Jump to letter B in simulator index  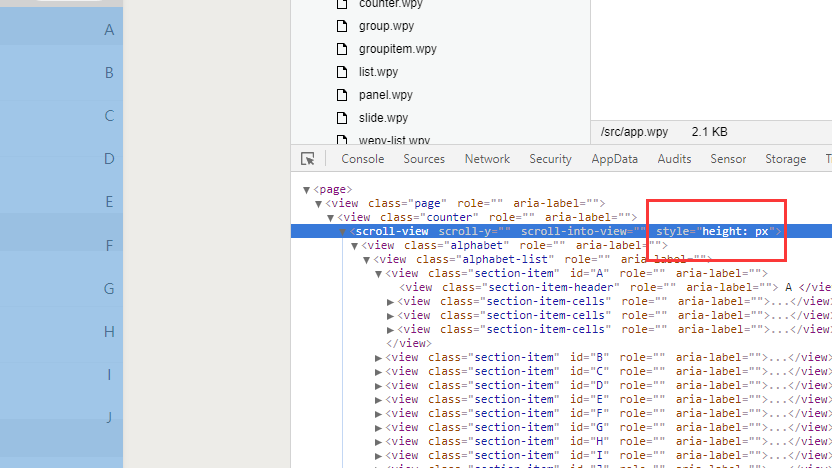[x=109, y=73]
